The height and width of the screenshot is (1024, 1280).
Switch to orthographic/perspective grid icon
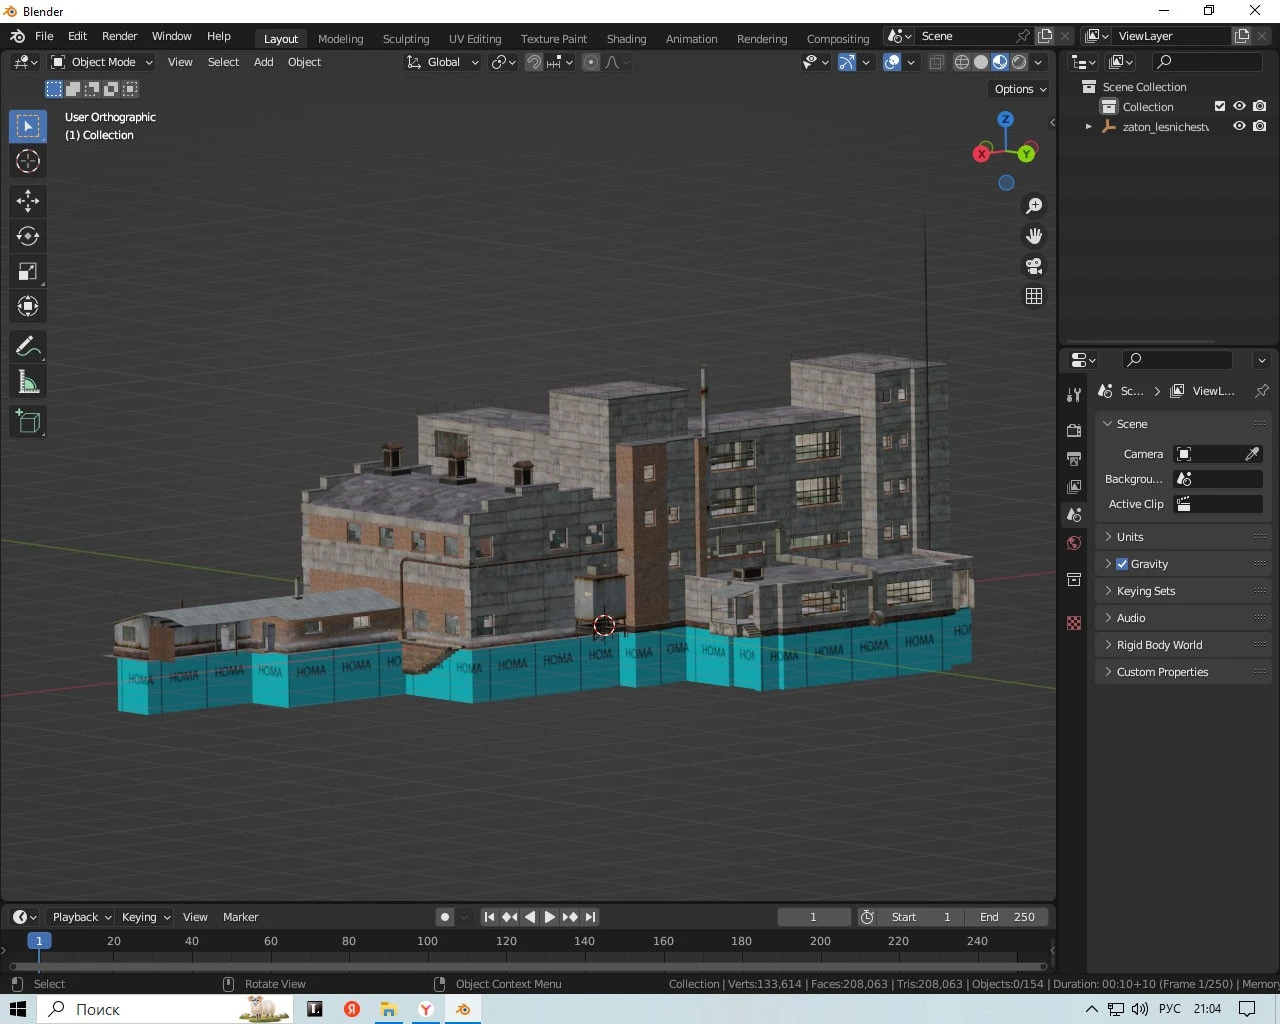[x=1034, y=296]
